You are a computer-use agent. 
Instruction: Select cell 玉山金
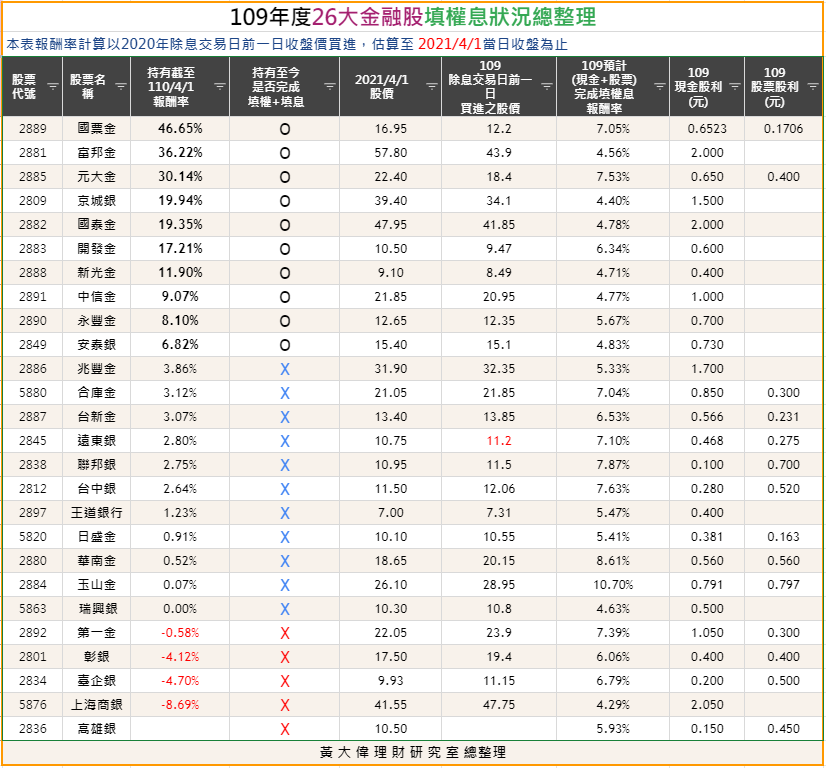point(96,585)
